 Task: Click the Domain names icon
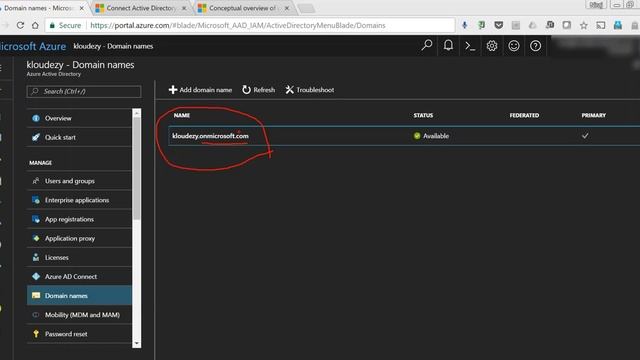(36, 295)
